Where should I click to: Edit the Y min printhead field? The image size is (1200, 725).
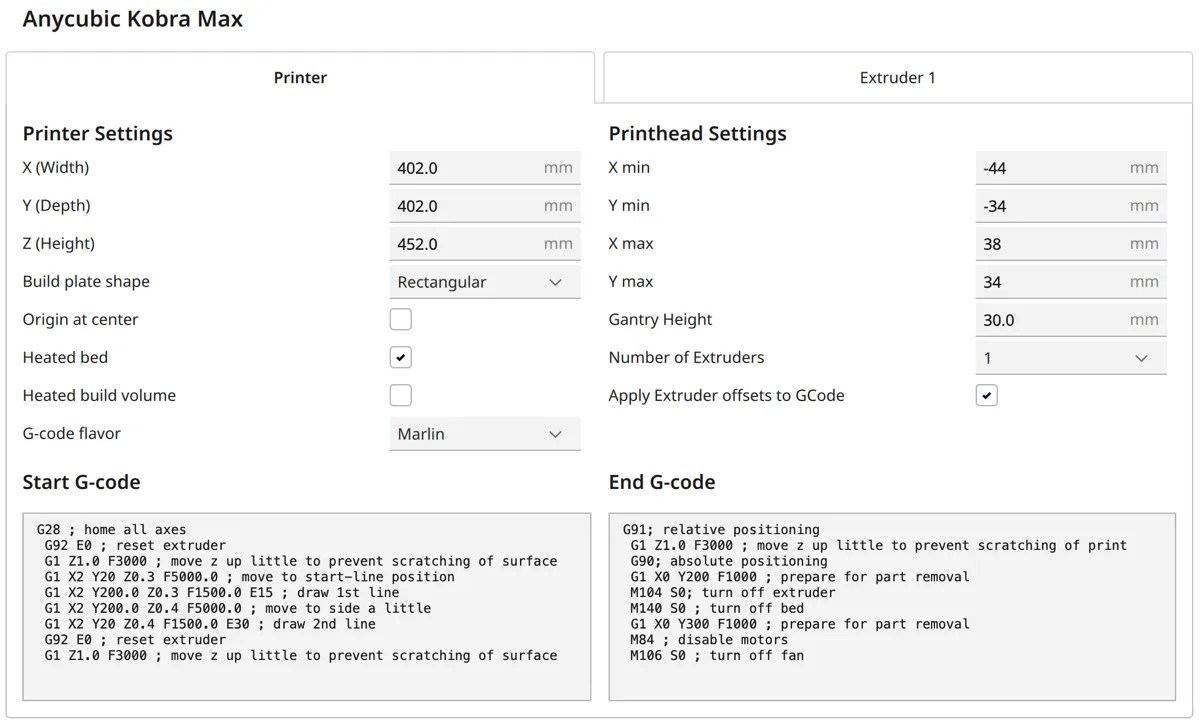click(1051, 206)
